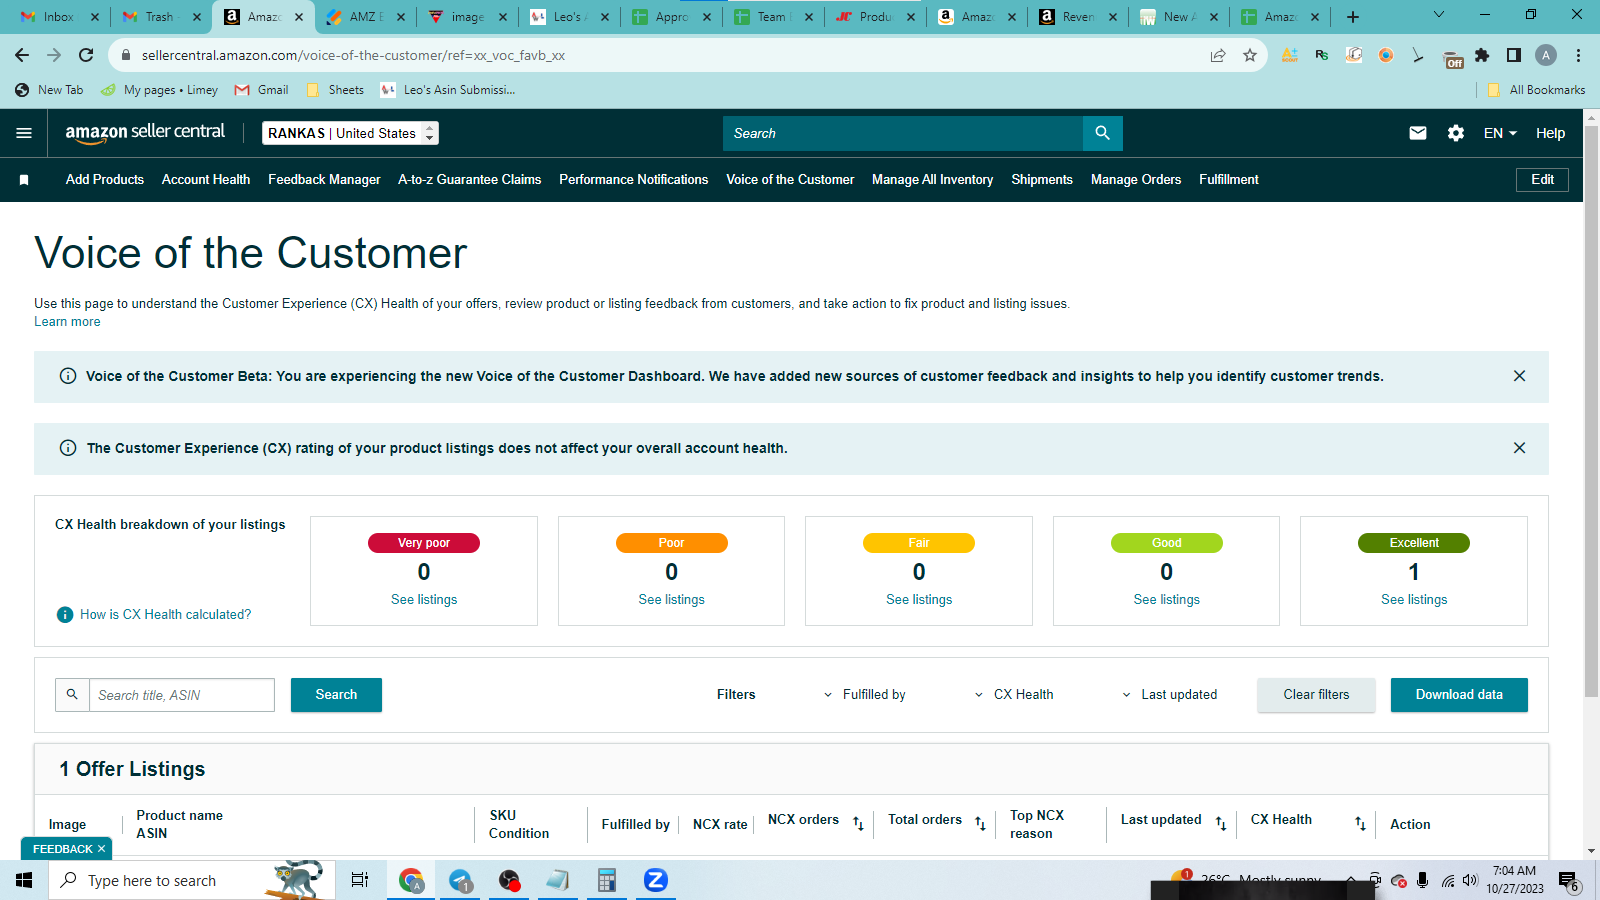
Task: Click the RS extension icon
Action: point(1322,55)
